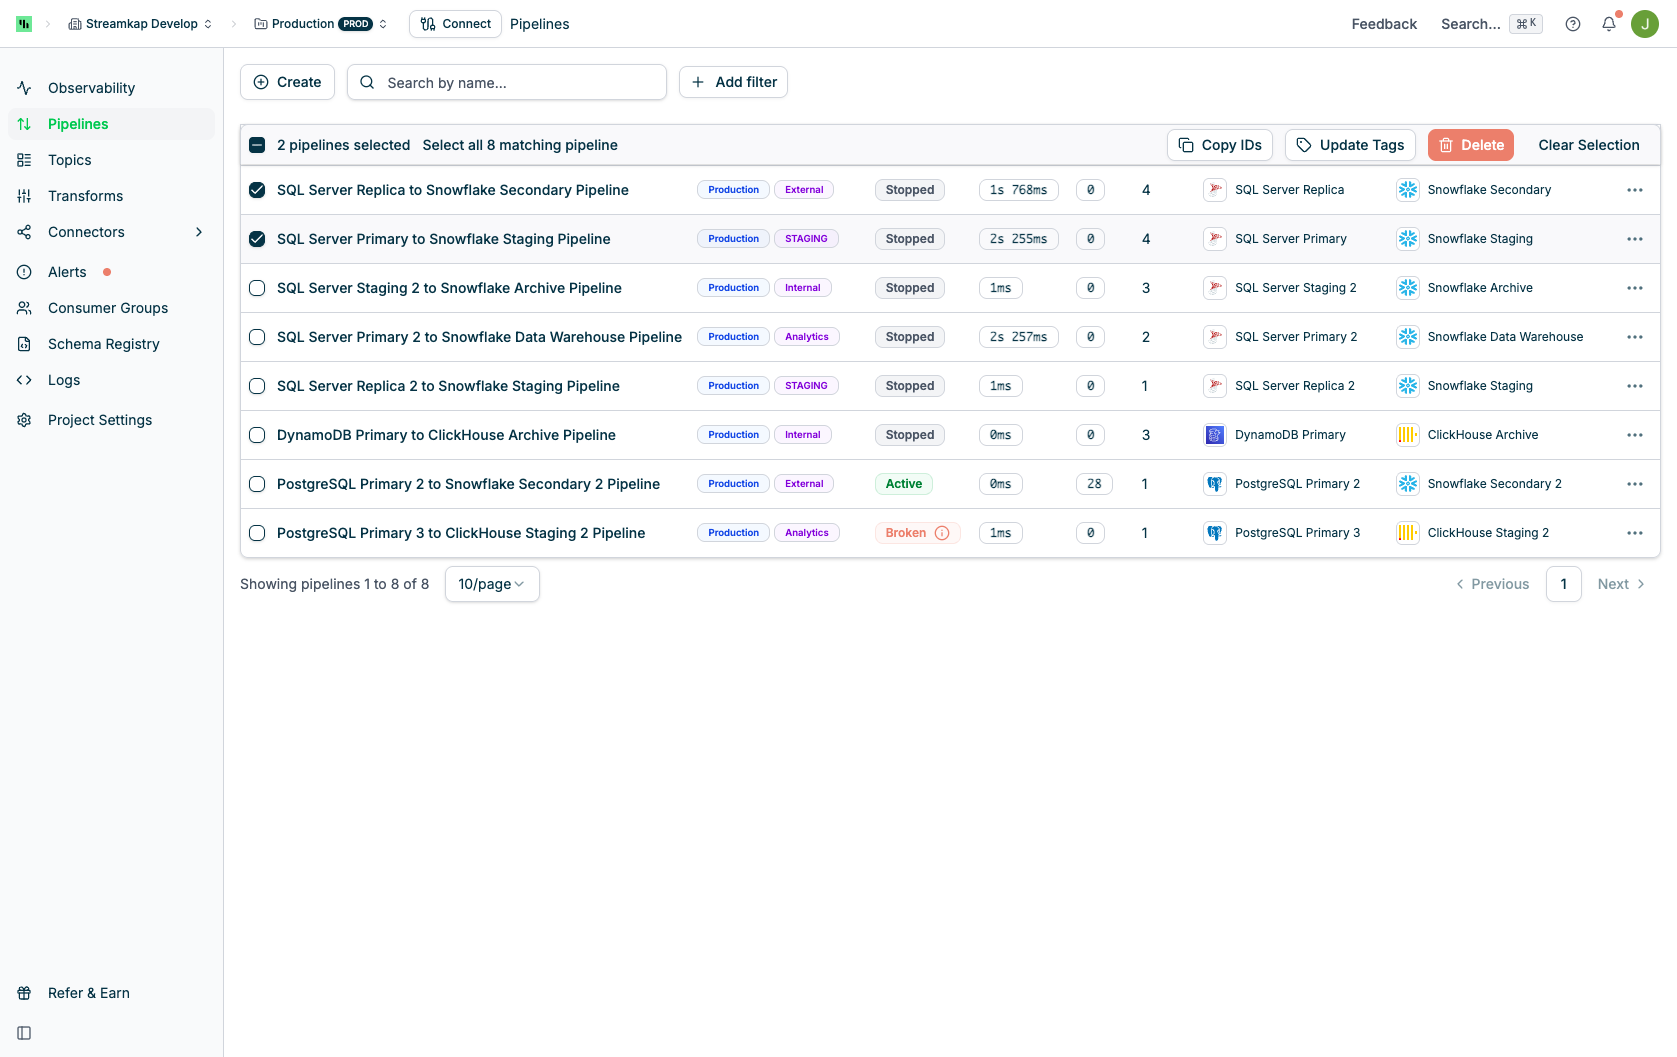This screenshot has height=1057, width=1677.
Task: Uncheck SQL Server Replica to Snowflake Secondary Pipeline
Action: pyautogui.click(x=257, y=190)
